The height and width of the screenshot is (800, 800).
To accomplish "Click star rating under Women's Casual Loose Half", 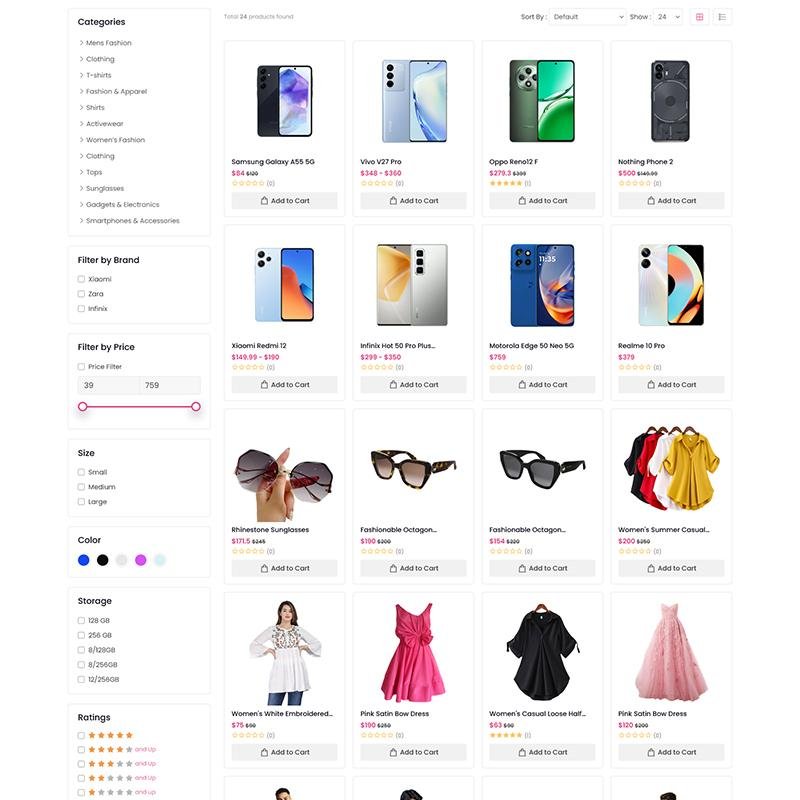I will point(506,735).
